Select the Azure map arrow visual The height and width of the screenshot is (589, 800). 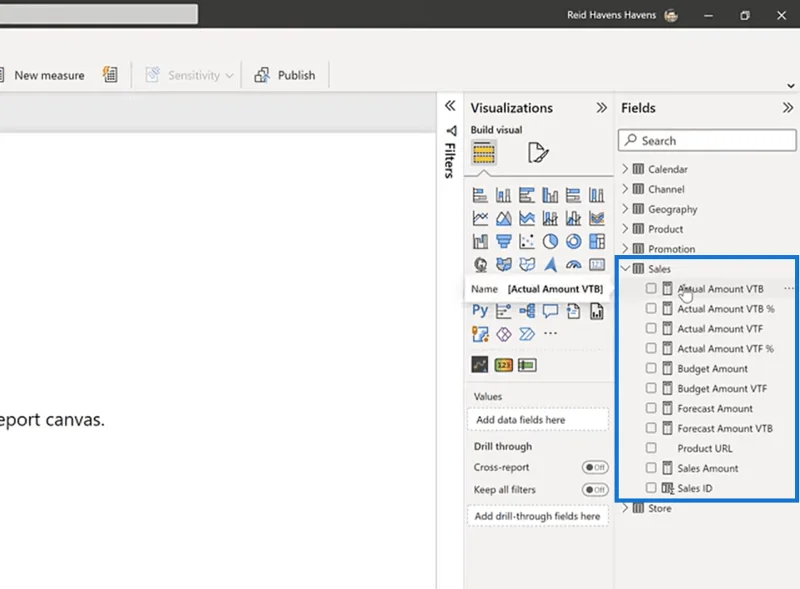(x=550, y=264)
